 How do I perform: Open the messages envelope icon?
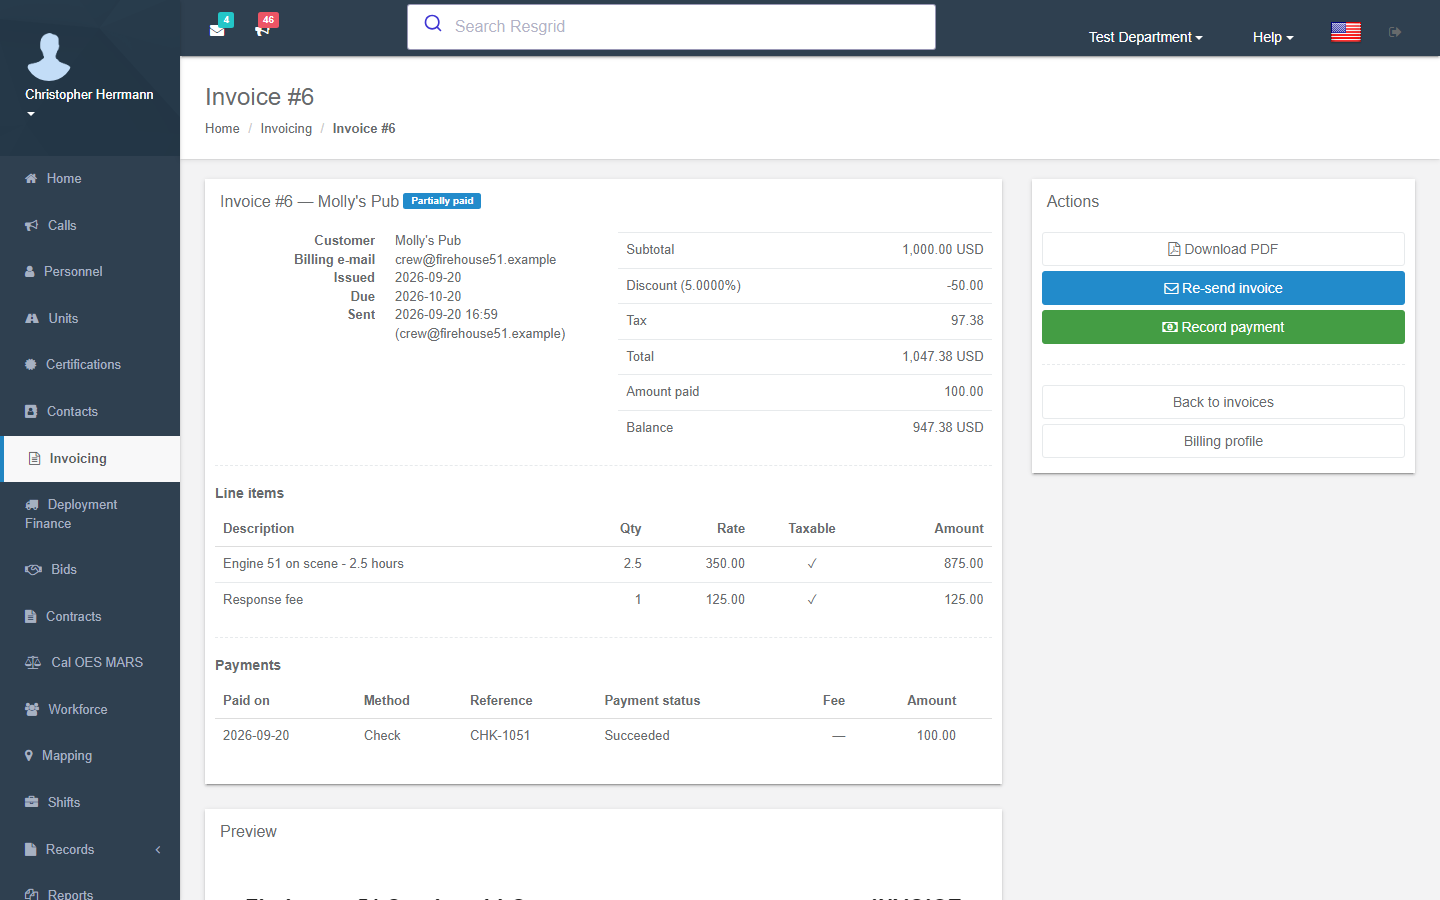click(217, 30)
